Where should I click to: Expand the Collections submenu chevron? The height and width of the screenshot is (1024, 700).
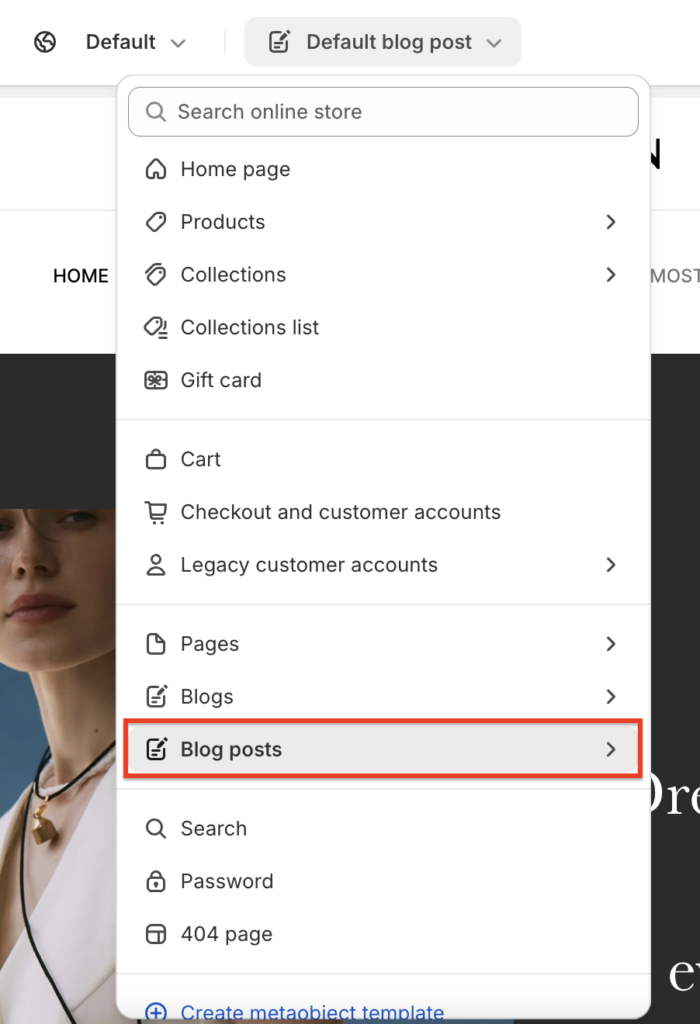(x=611, y=275)
